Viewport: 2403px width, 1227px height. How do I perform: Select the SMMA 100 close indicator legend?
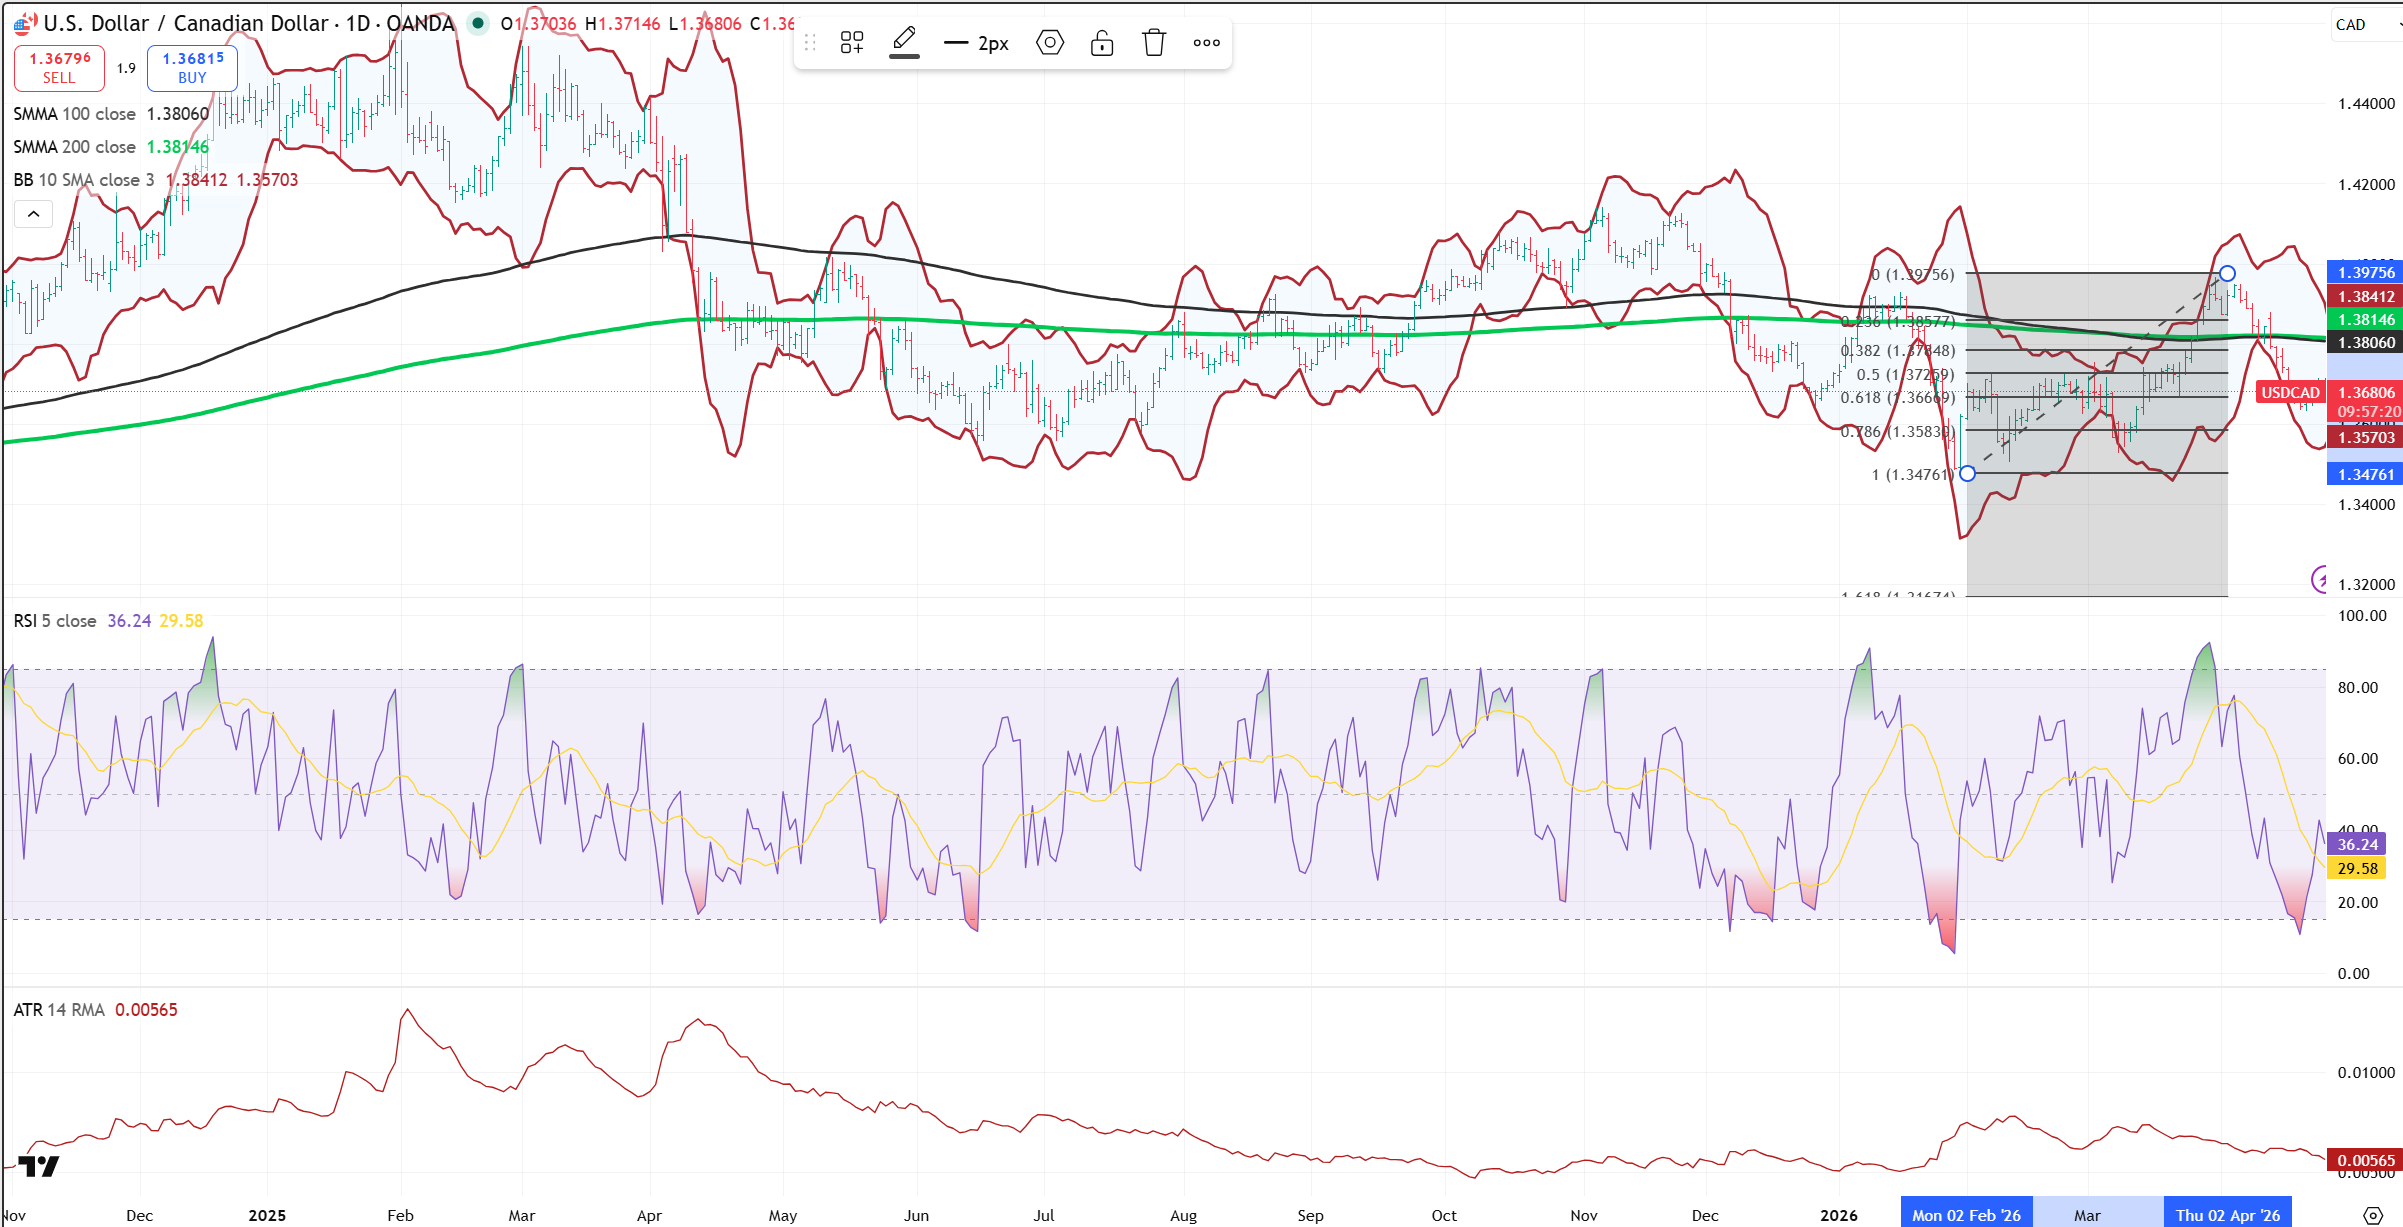point(74,114)
